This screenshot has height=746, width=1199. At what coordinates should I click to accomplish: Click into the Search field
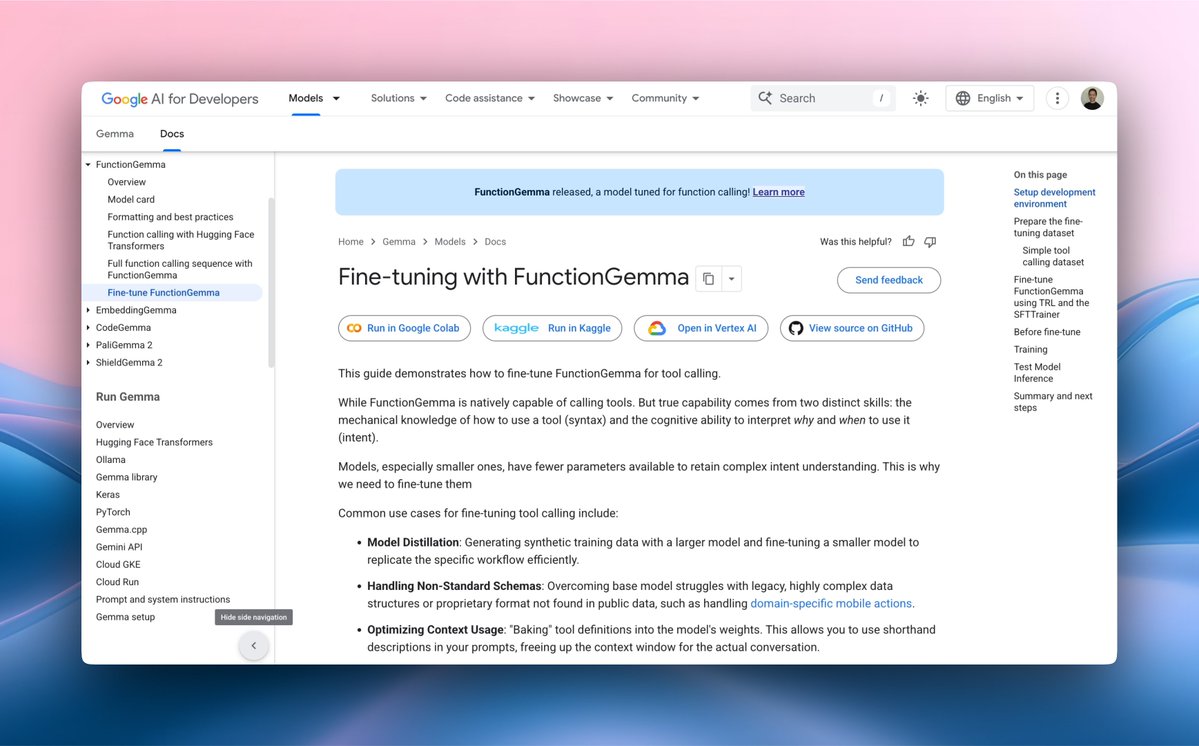point(822,98)
